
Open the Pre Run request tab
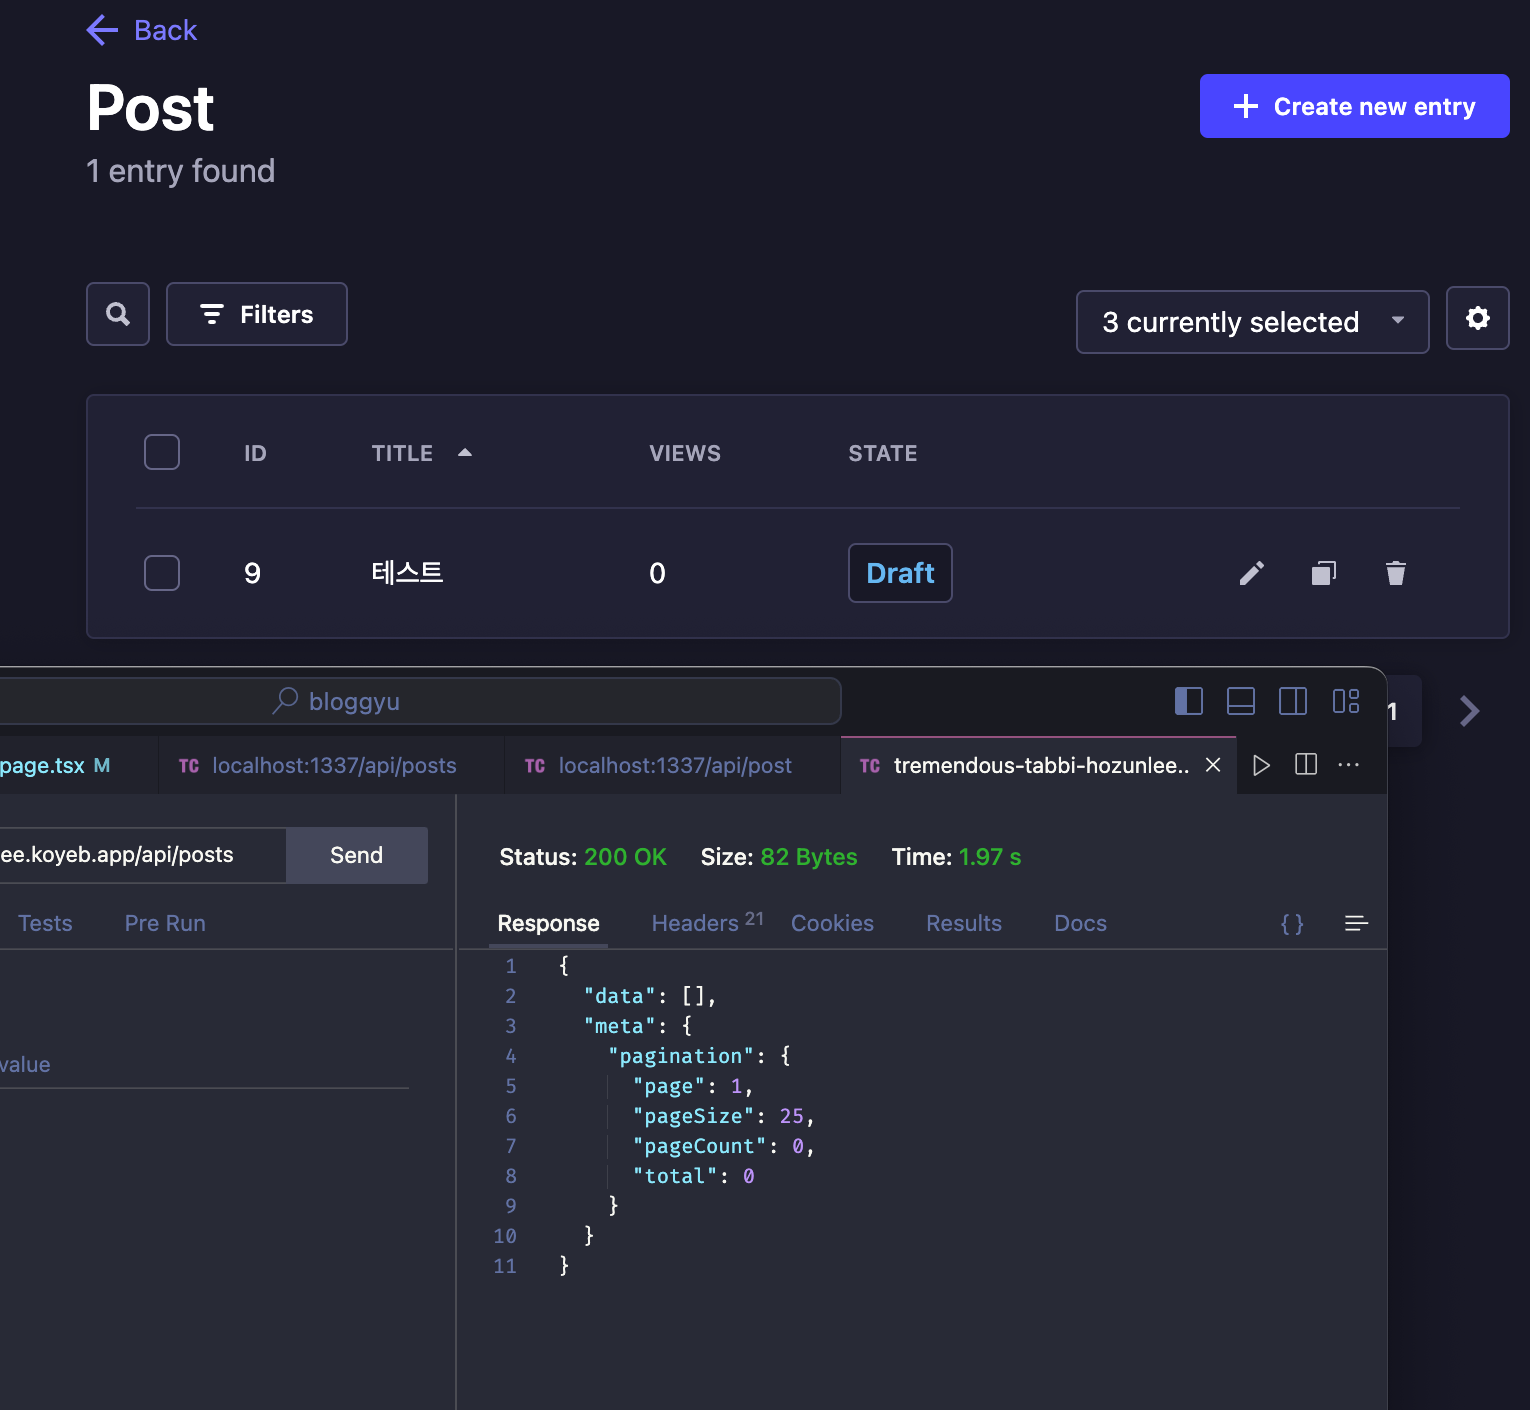point(165,923)
